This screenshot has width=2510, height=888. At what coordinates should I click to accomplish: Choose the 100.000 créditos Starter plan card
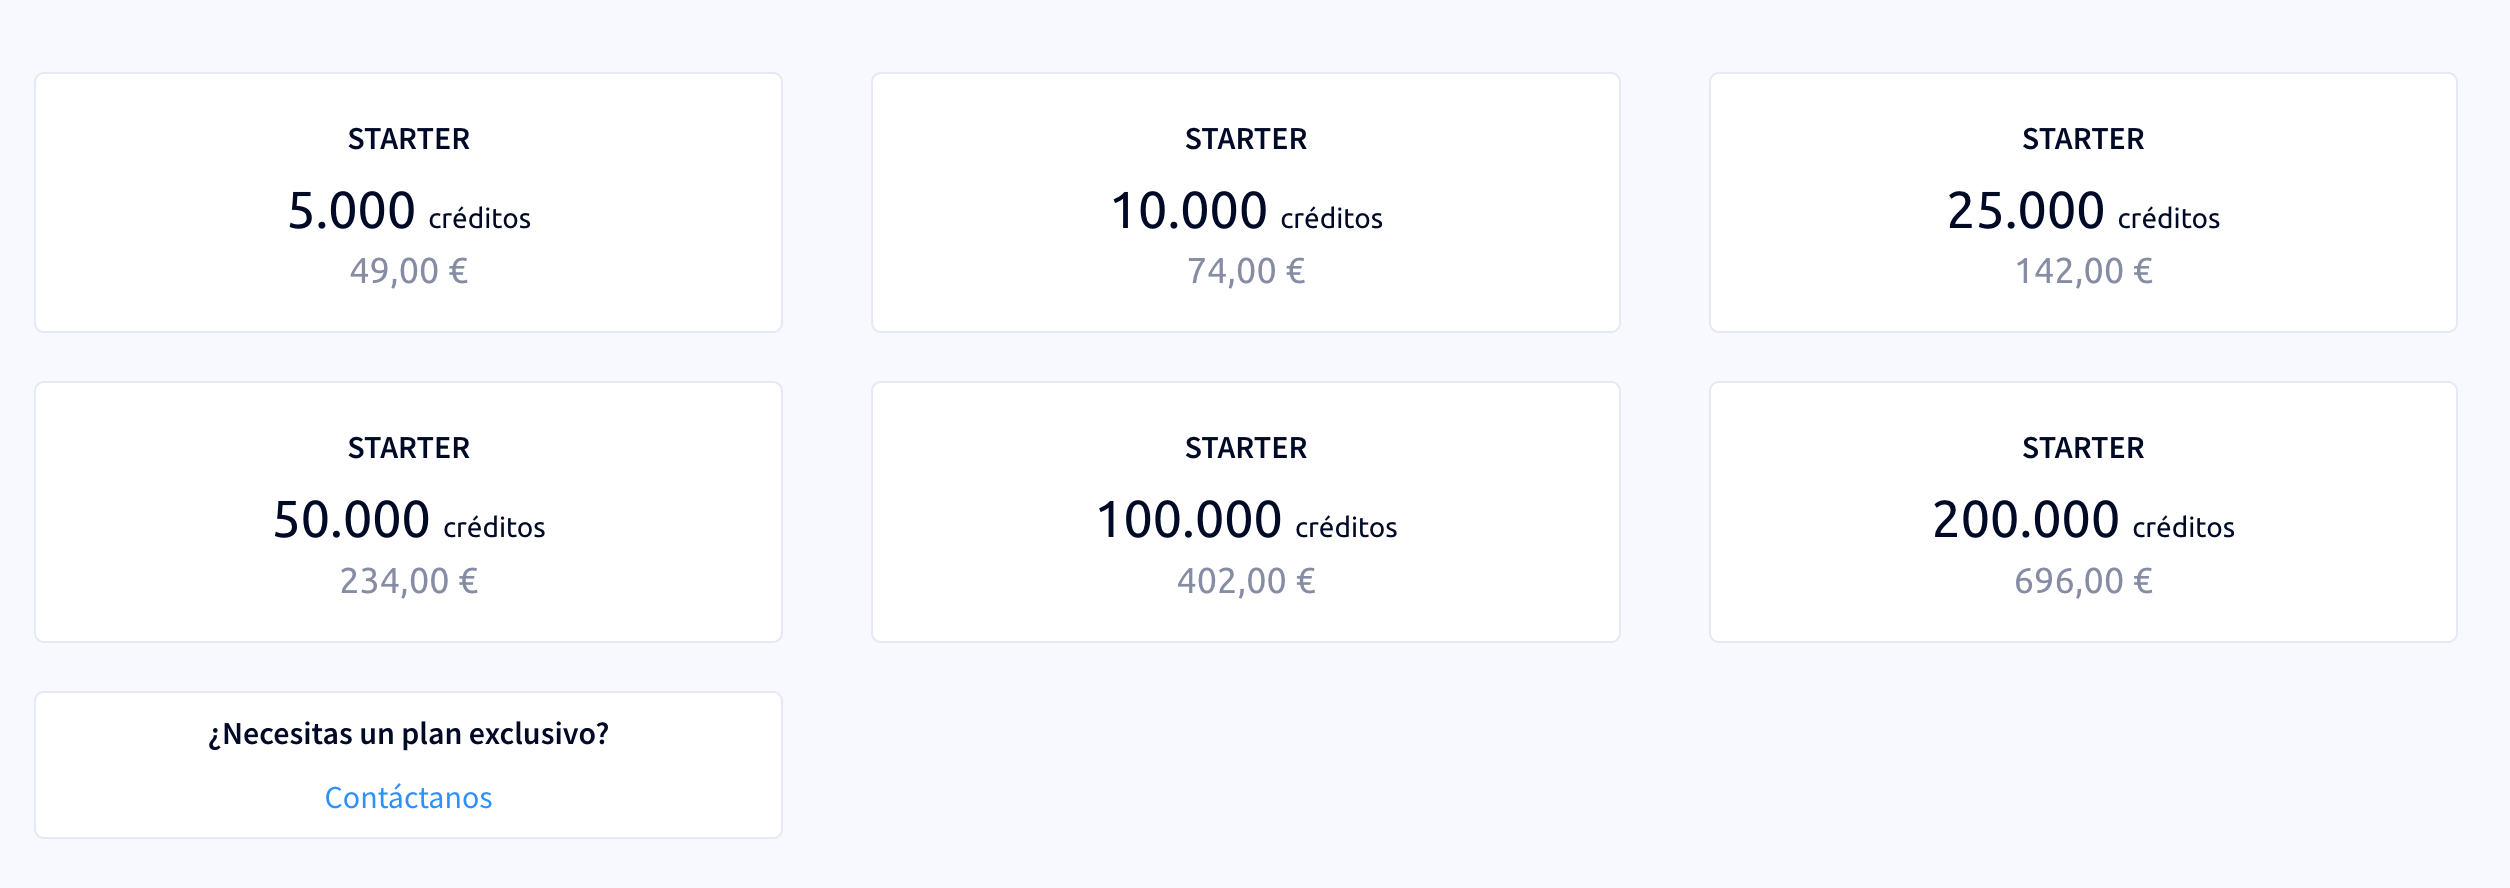[1245, 512]
